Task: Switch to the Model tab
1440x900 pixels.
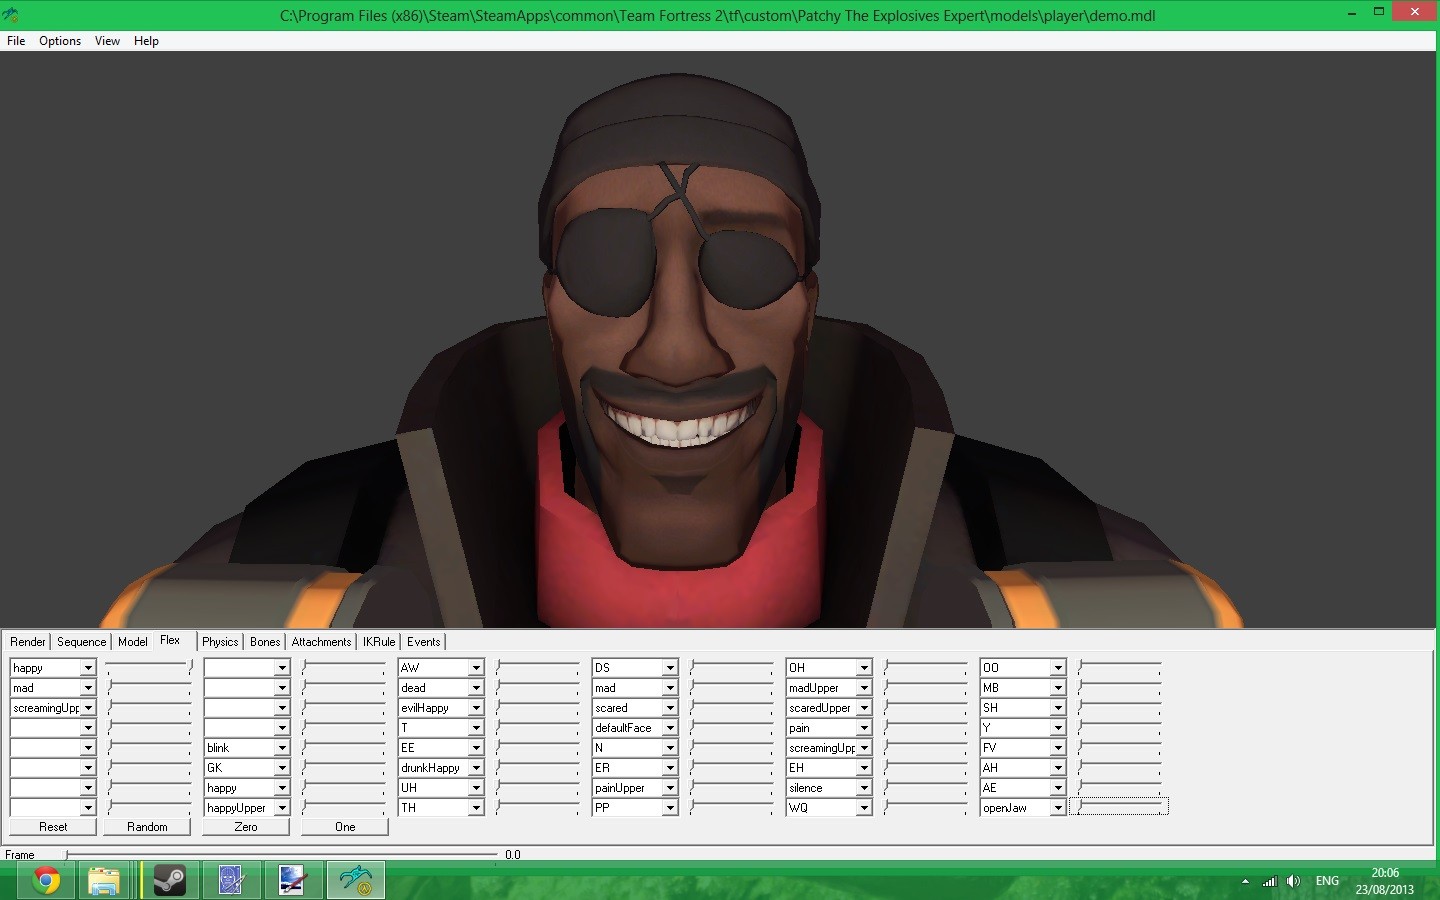Action: pyautogui.click(x=133, y=642)
